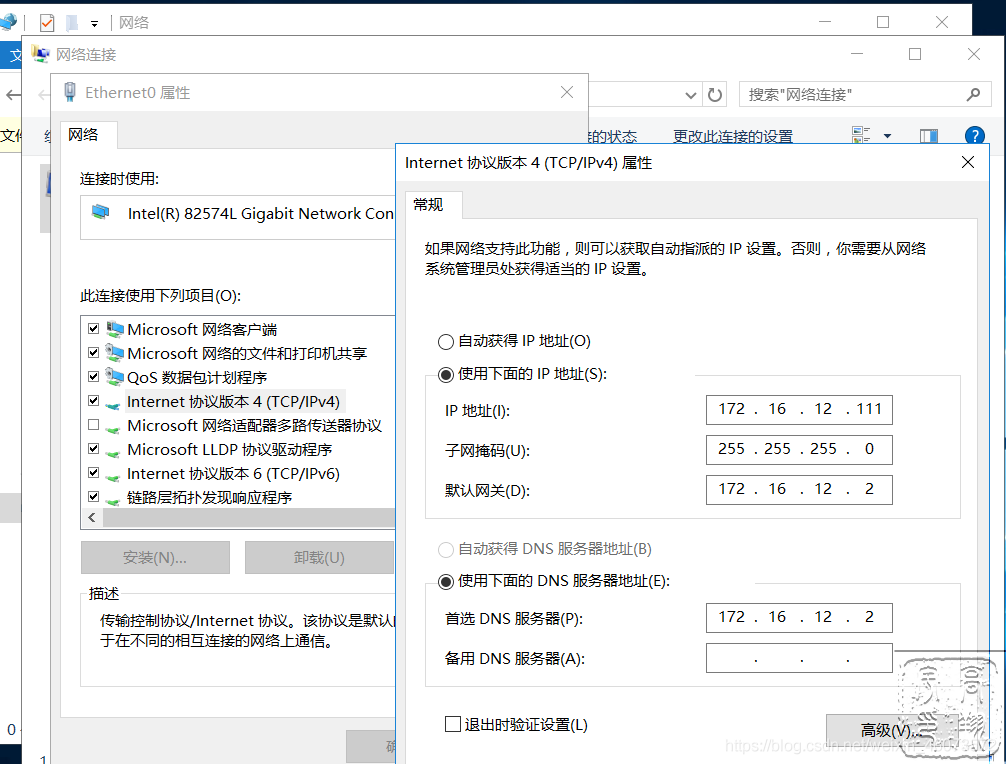Select 'Use the following IP address' radio button

[x=446, y=375]
